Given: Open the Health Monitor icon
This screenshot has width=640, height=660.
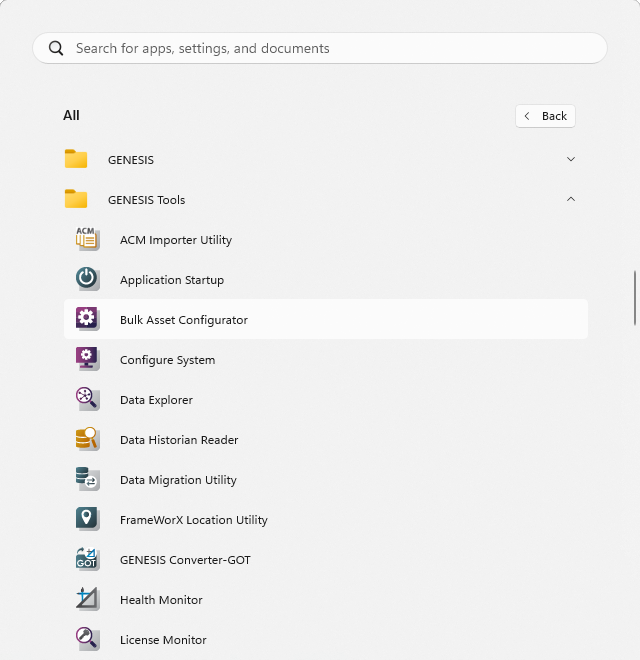Looking at the screenshot, I should click(x=88, y=599).
